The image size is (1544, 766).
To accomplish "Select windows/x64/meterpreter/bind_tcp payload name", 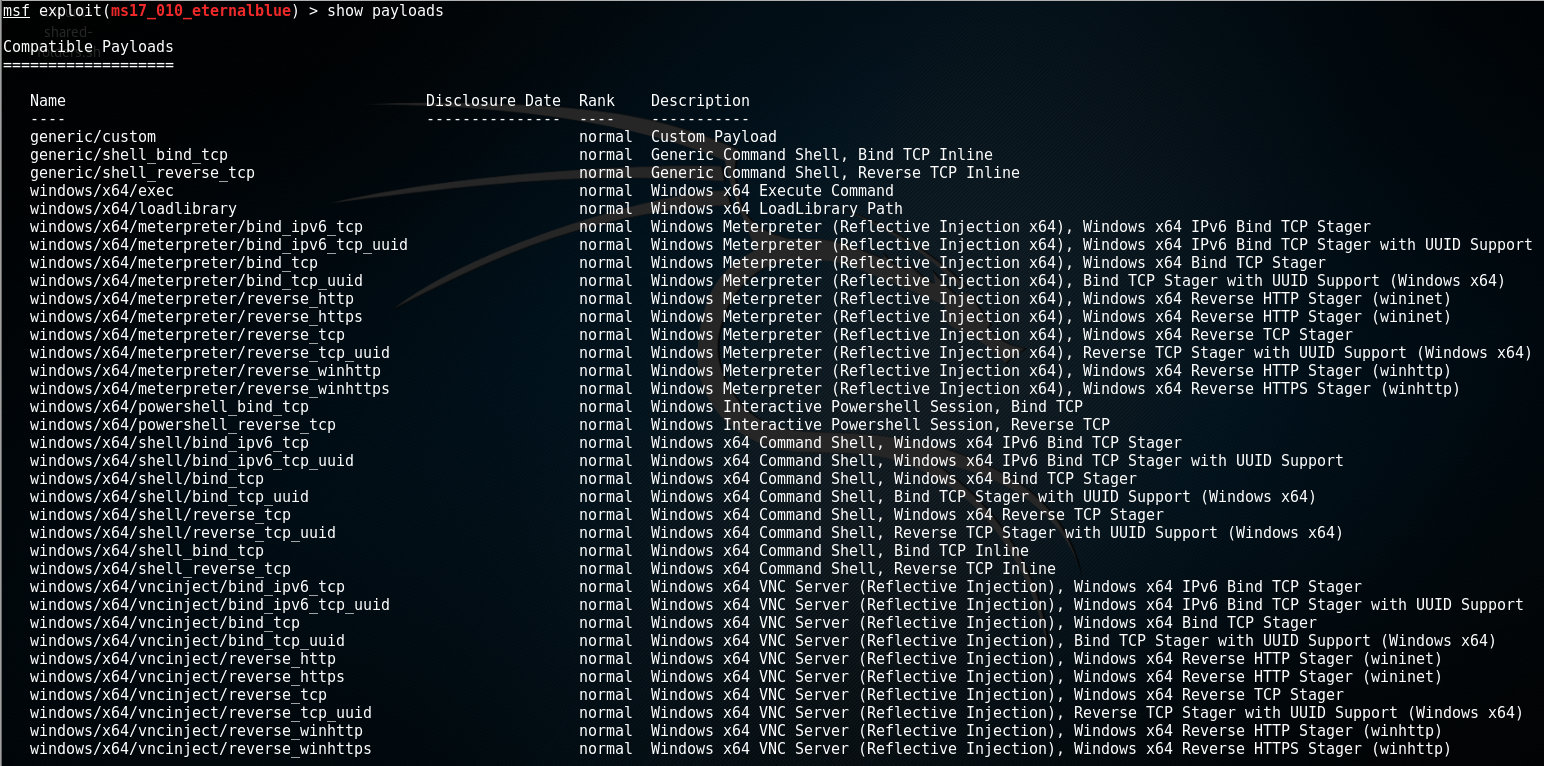I will tap(174, 263).
